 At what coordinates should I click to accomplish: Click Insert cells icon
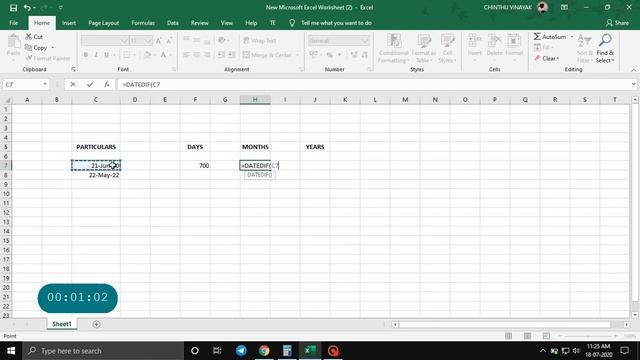pyautogui.click(x=475, y=42)
